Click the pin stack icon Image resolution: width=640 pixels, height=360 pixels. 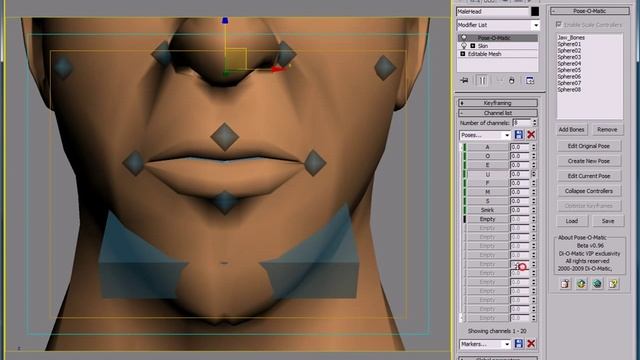click(x=464, y=80)
